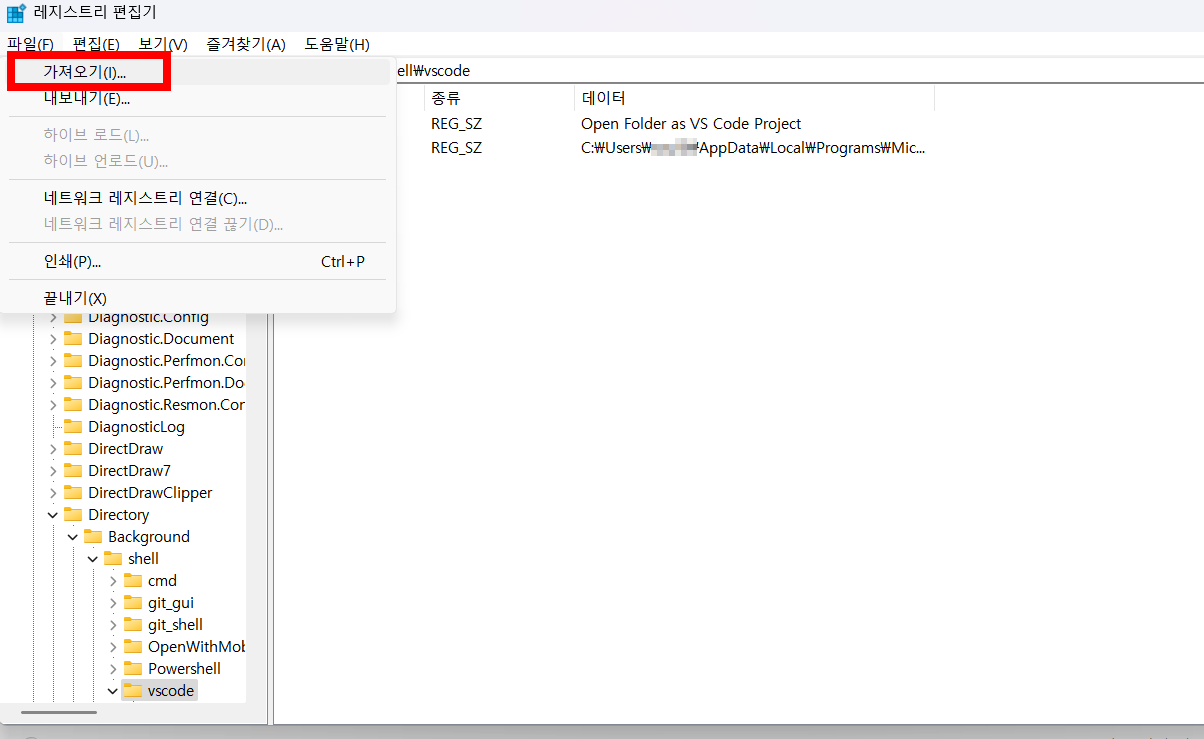Screen dimensions: 1204x739
Task: Open the 파일(F) menu
Action: 31,44
